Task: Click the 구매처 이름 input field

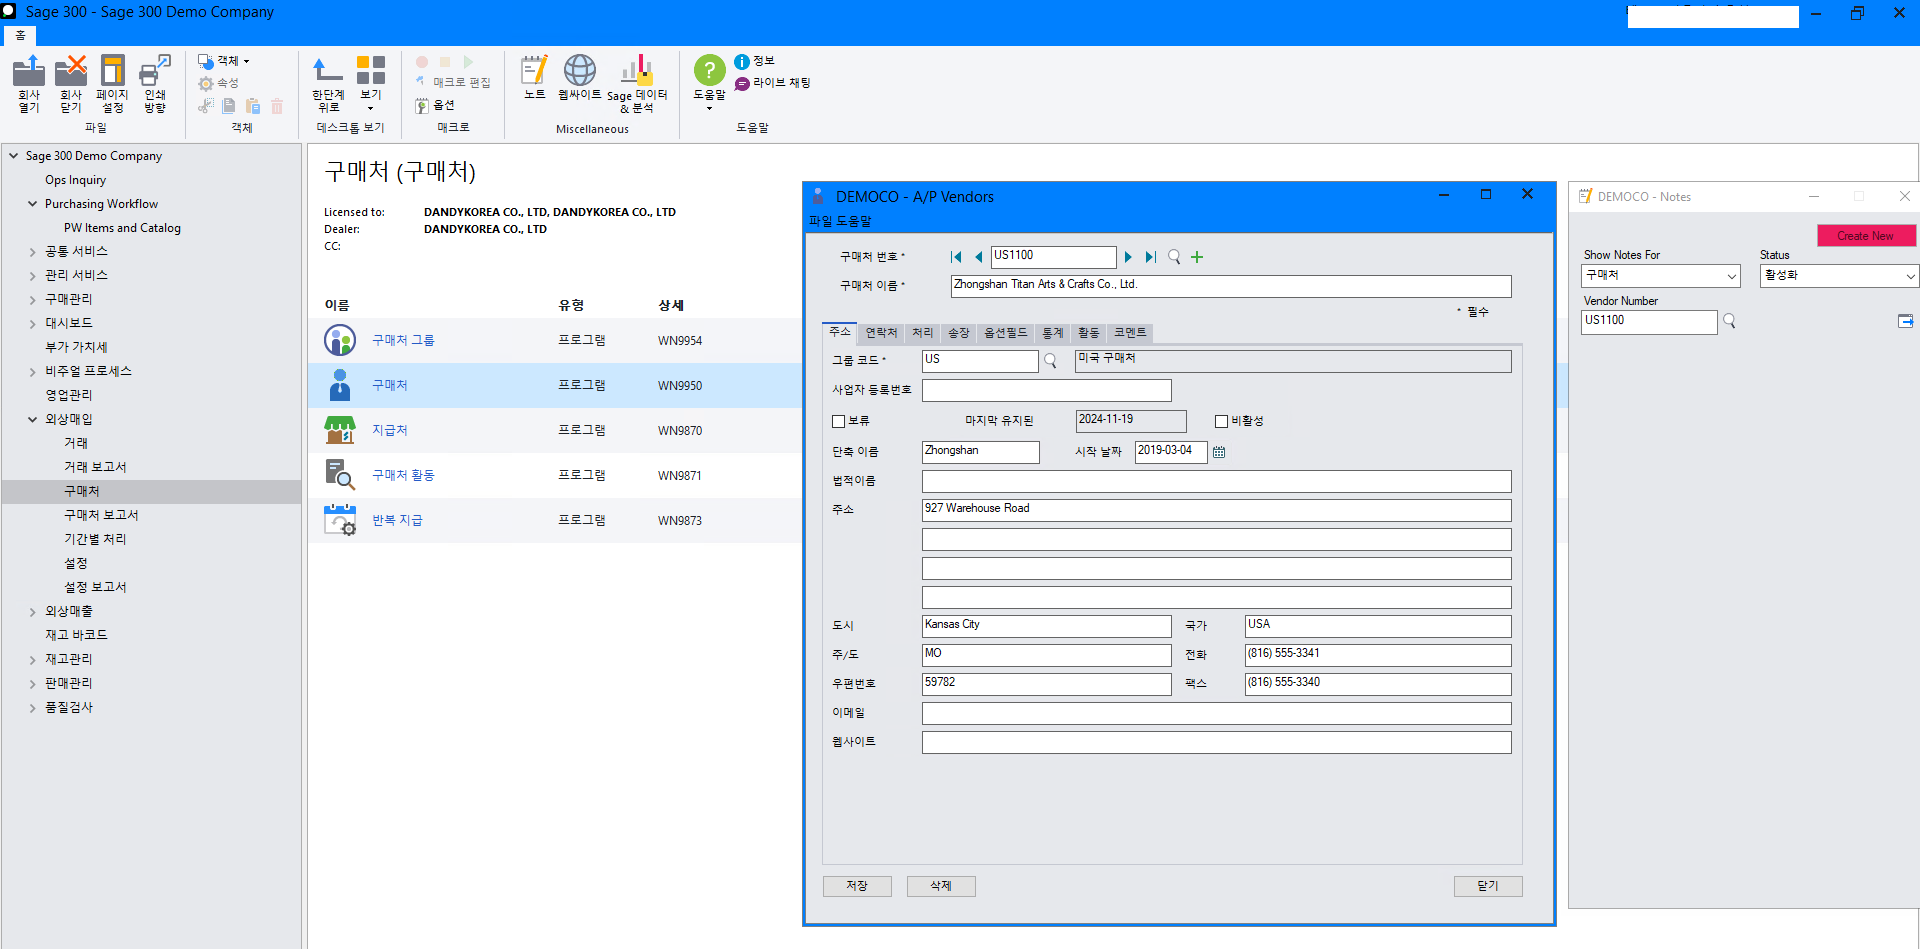Action: click(x=1231, y=286)
